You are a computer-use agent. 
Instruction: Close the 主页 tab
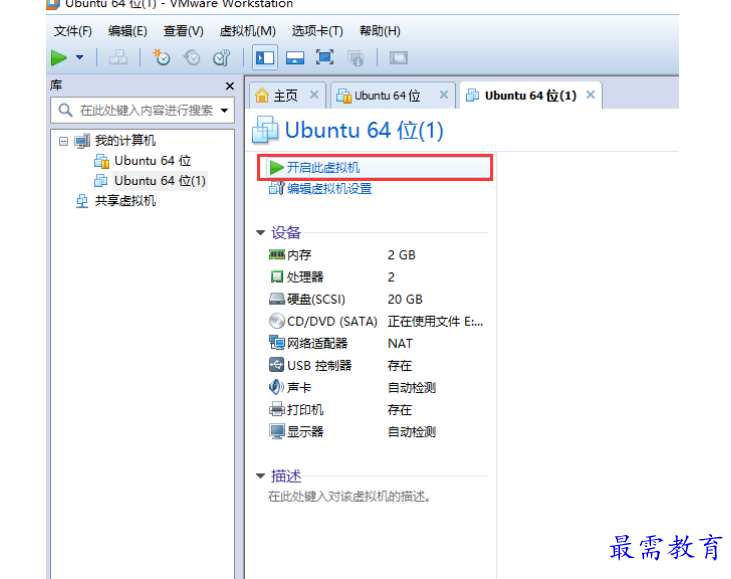click(x=315, y=95)
